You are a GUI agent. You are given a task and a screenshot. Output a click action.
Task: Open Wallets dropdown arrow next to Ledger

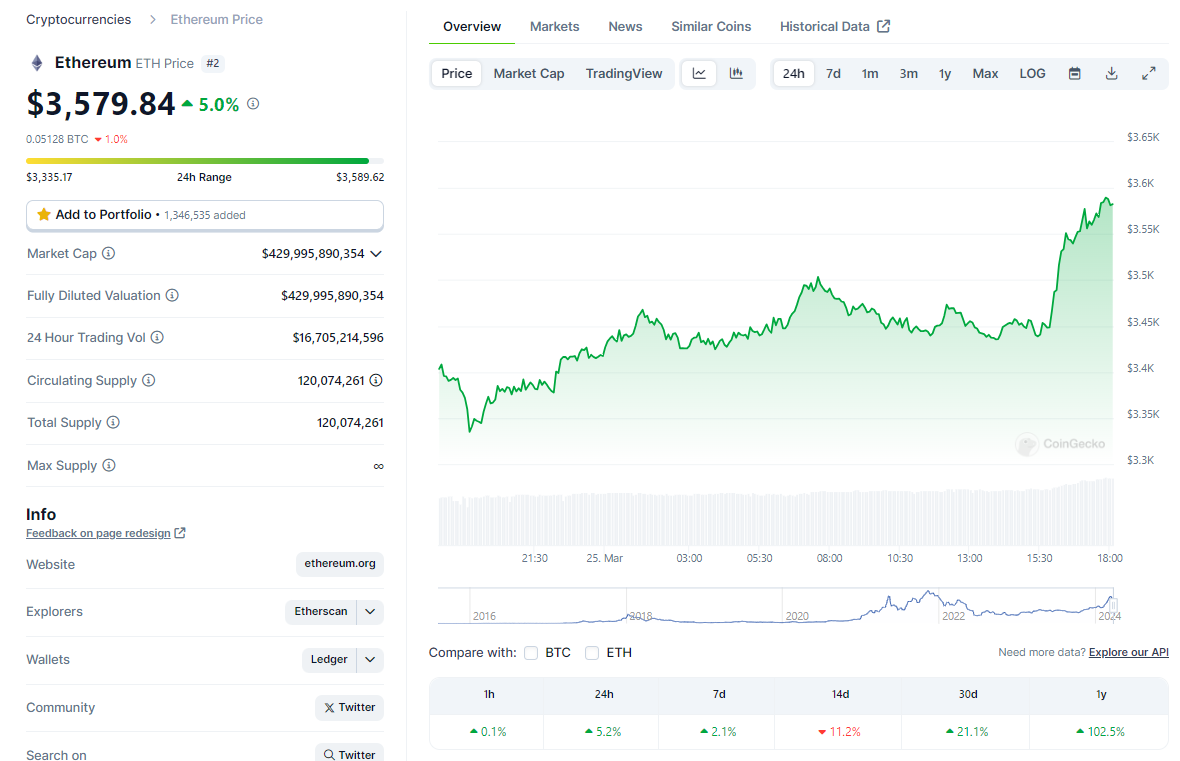click(x=370, y=659)
